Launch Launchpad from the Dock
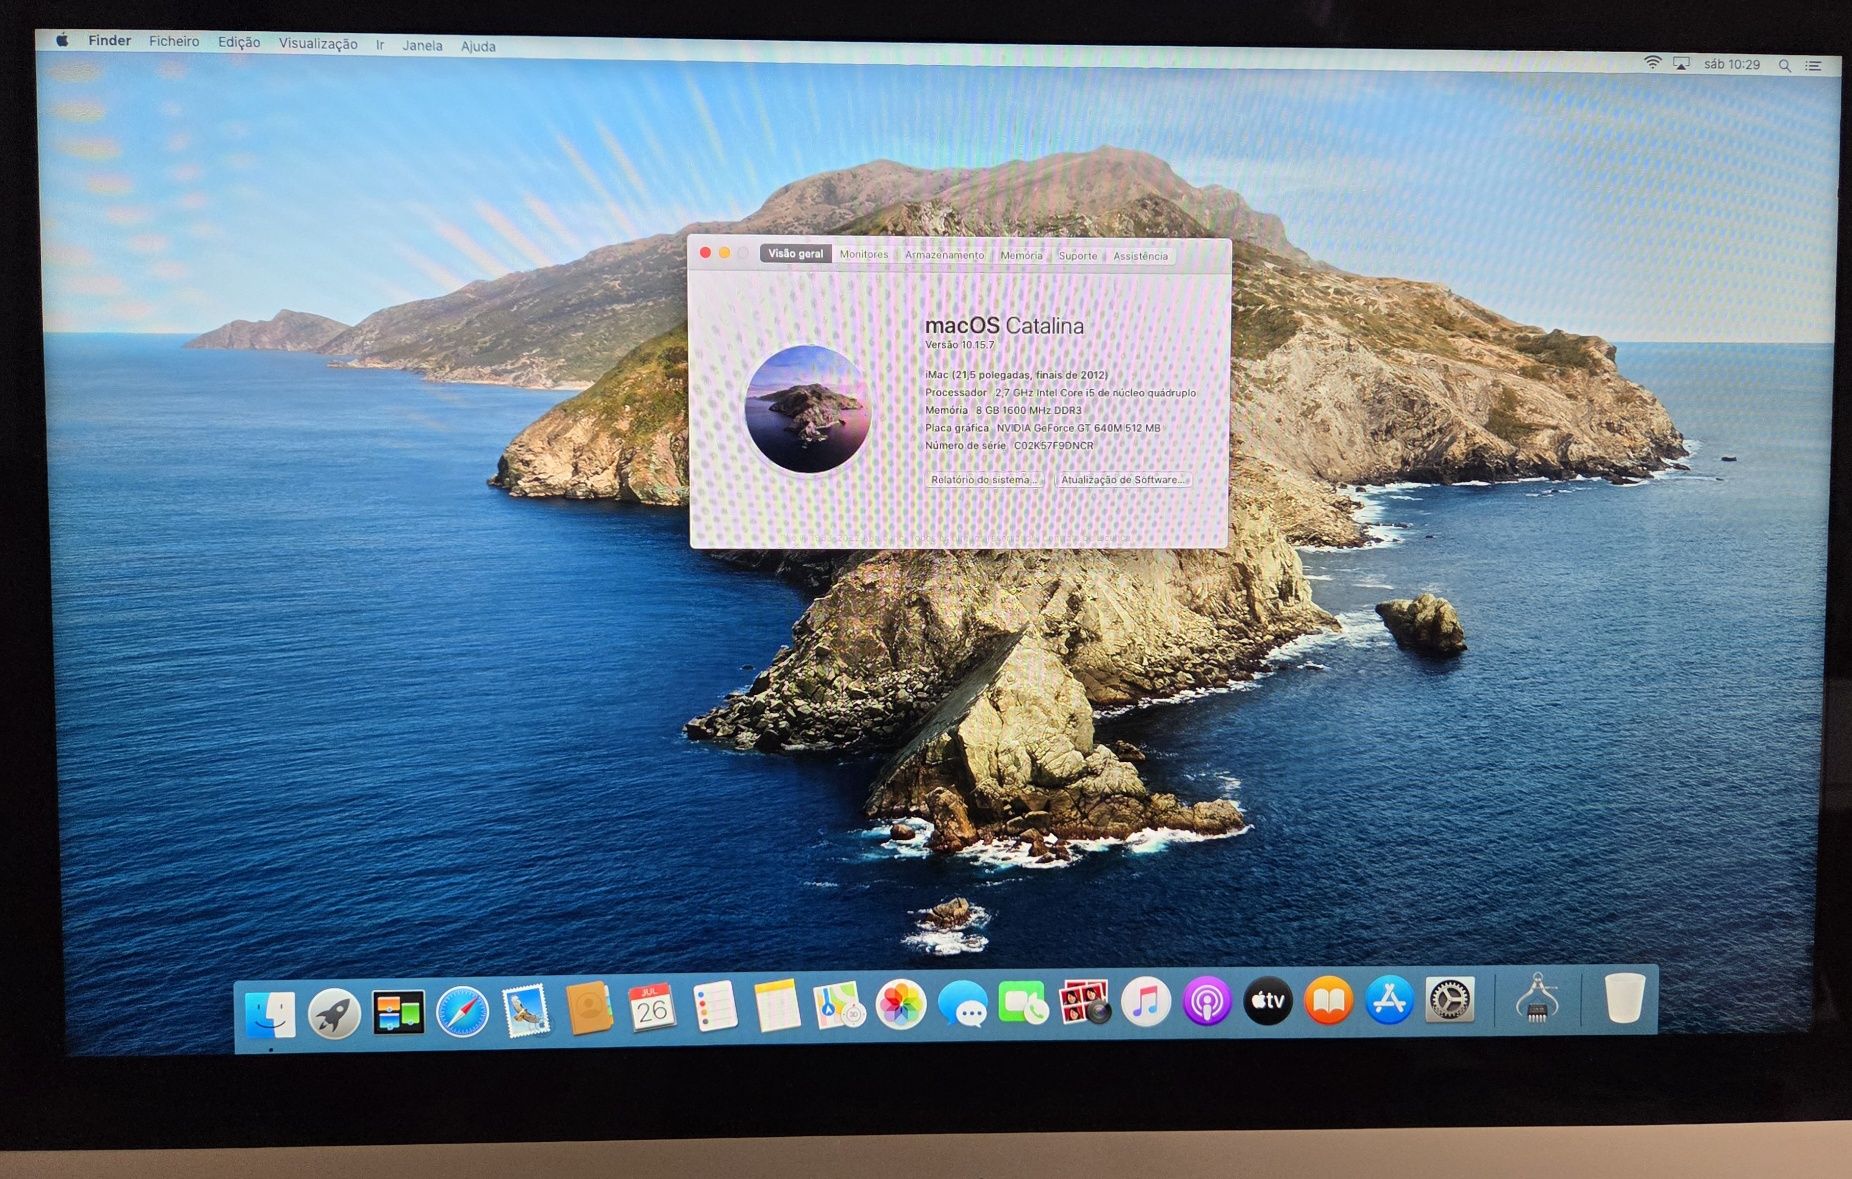Viewport: 1852px width, 1179px height. click(x=334, y=1014)
